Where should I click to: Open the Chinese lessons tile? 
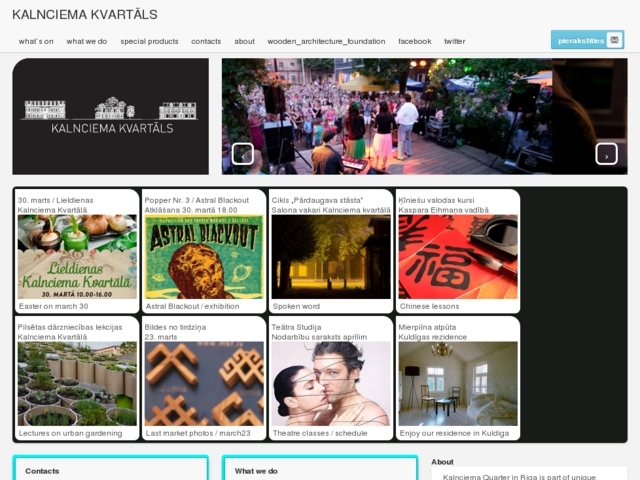[x=458, y=256]
